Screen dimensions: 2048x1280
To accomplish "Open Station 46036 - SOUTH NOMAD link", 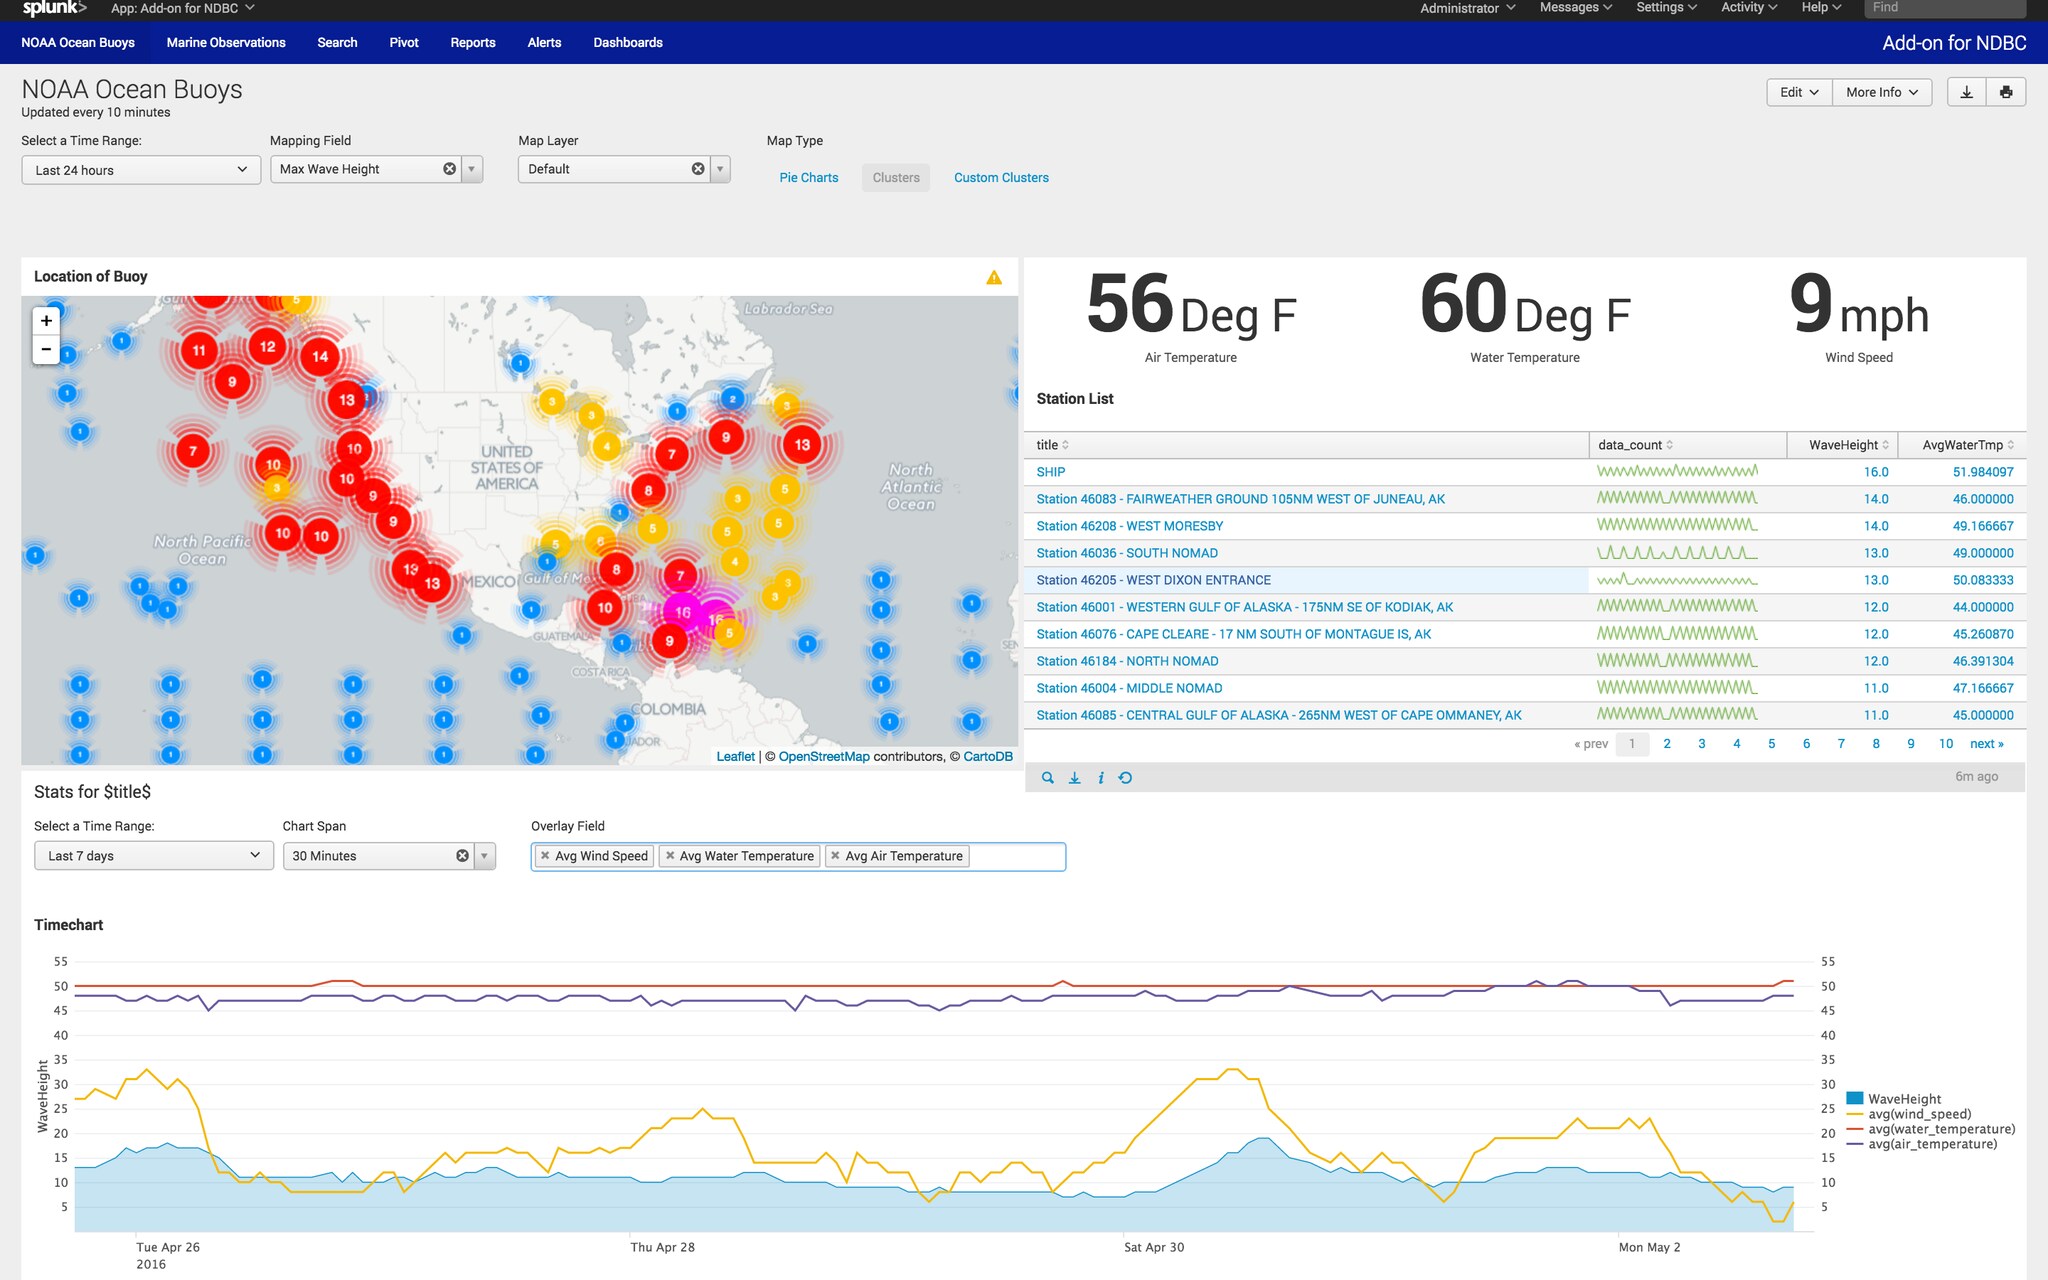I will click(1127, 553).
